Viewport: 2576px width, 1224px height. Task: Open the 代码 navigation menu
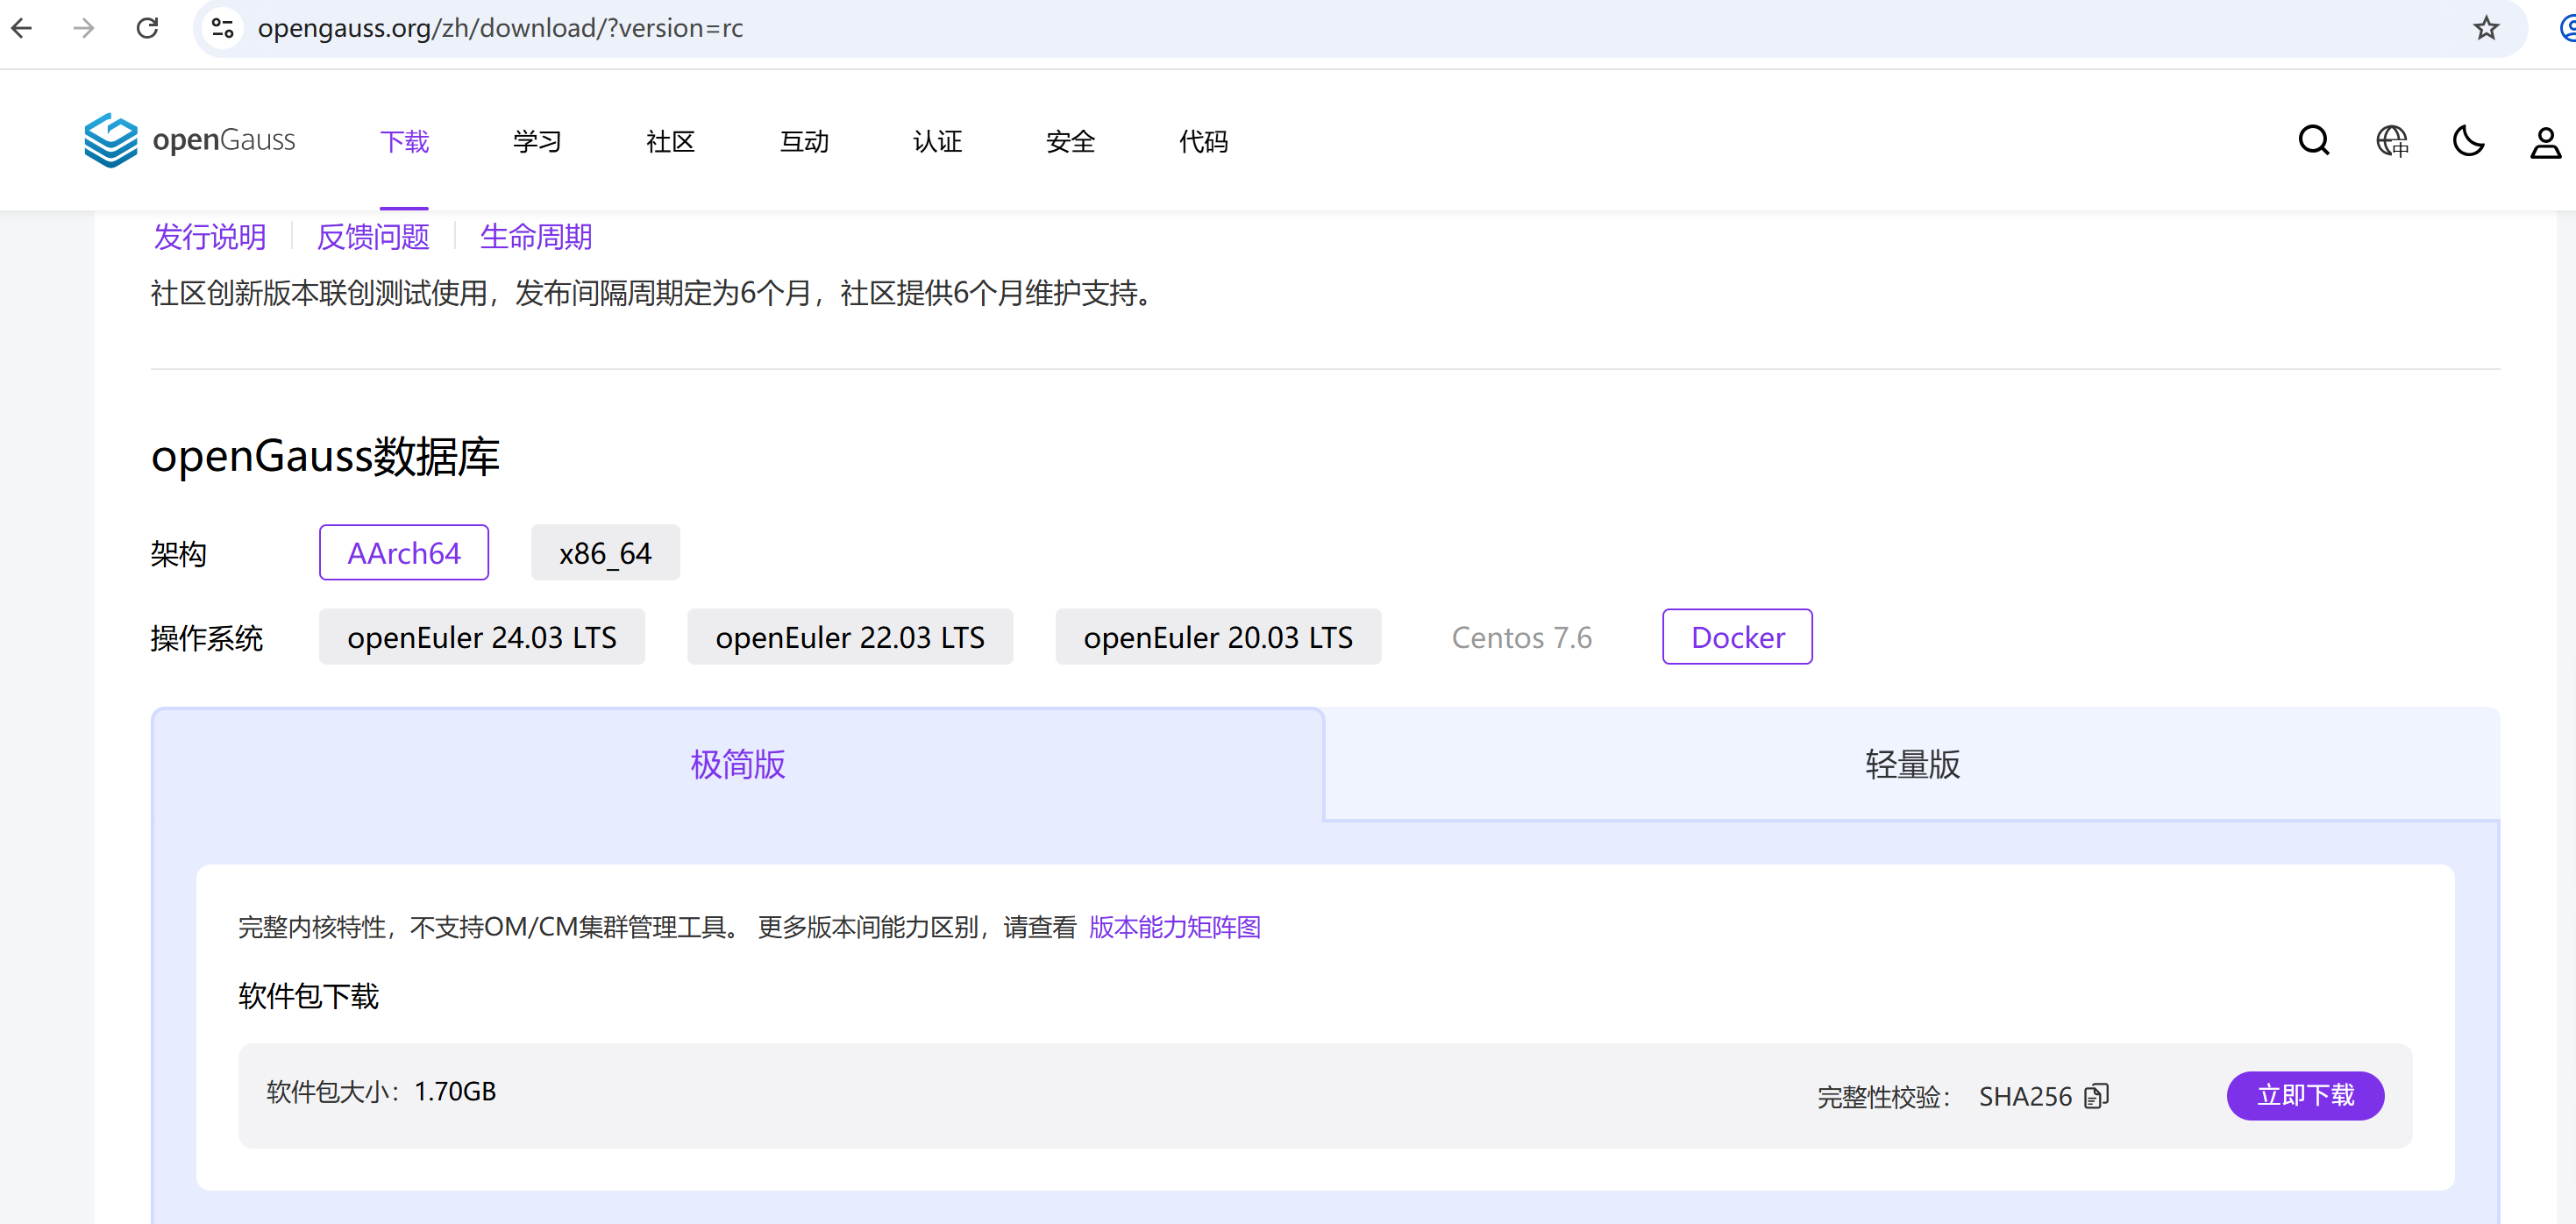(x=1203, y=141)
